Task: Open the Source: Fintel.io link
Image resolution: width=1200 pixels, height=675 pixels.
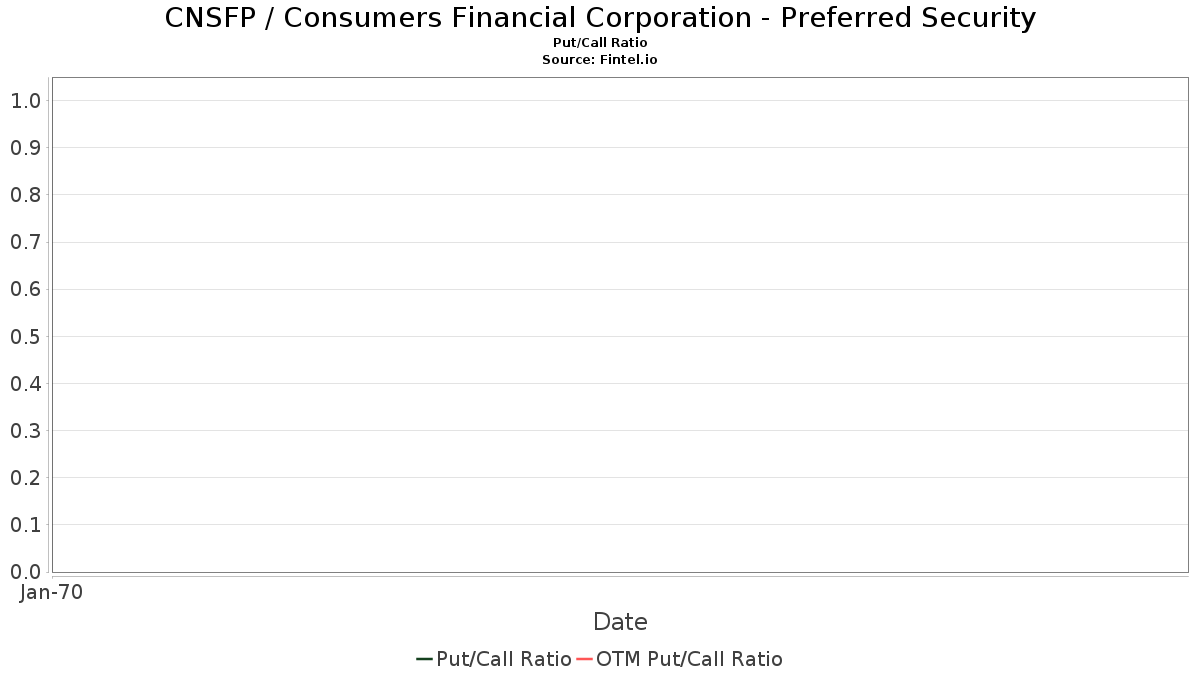Action: (x=600, y=60)
